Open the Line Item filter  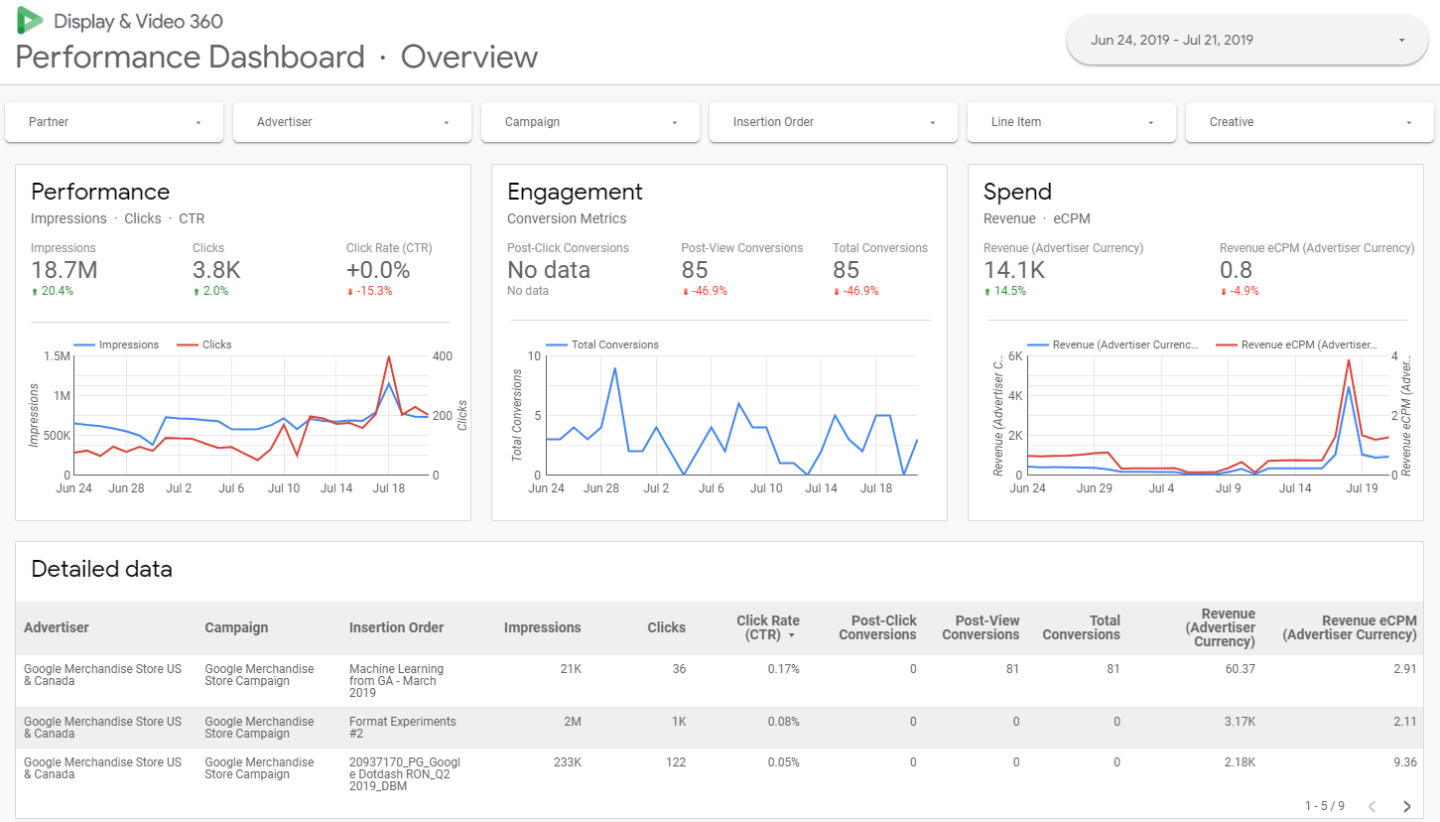[1071, 122]
